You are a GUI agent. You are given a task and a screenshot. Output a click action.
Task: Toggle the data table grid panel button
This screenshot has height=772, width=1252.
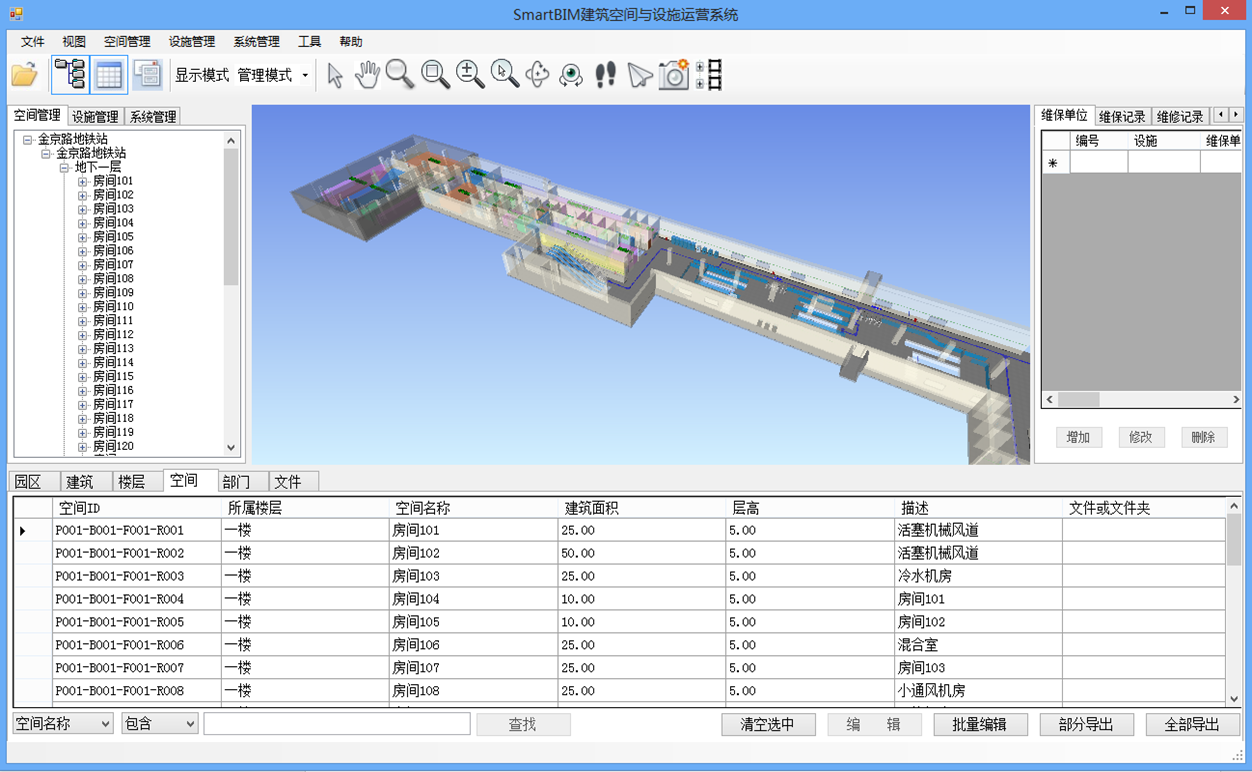[108, 75]
